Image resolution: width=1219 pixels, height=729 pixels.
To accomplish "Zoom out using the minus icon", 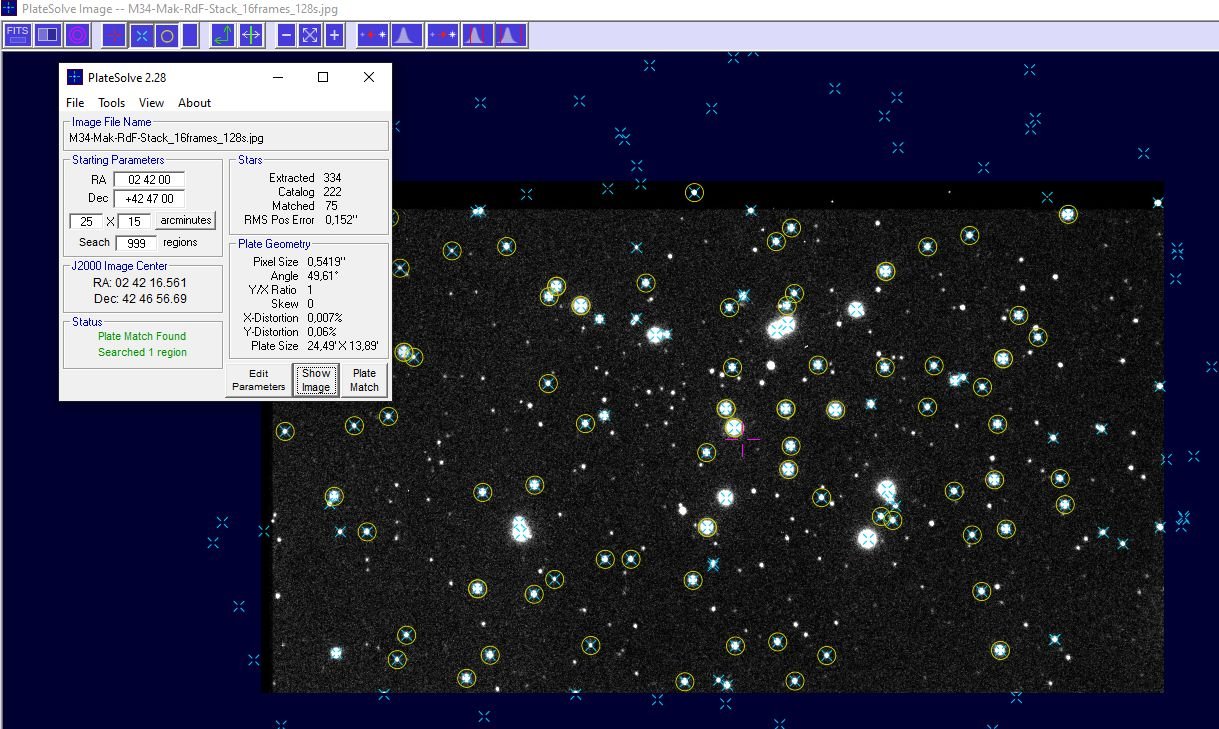I will [286, 35].
